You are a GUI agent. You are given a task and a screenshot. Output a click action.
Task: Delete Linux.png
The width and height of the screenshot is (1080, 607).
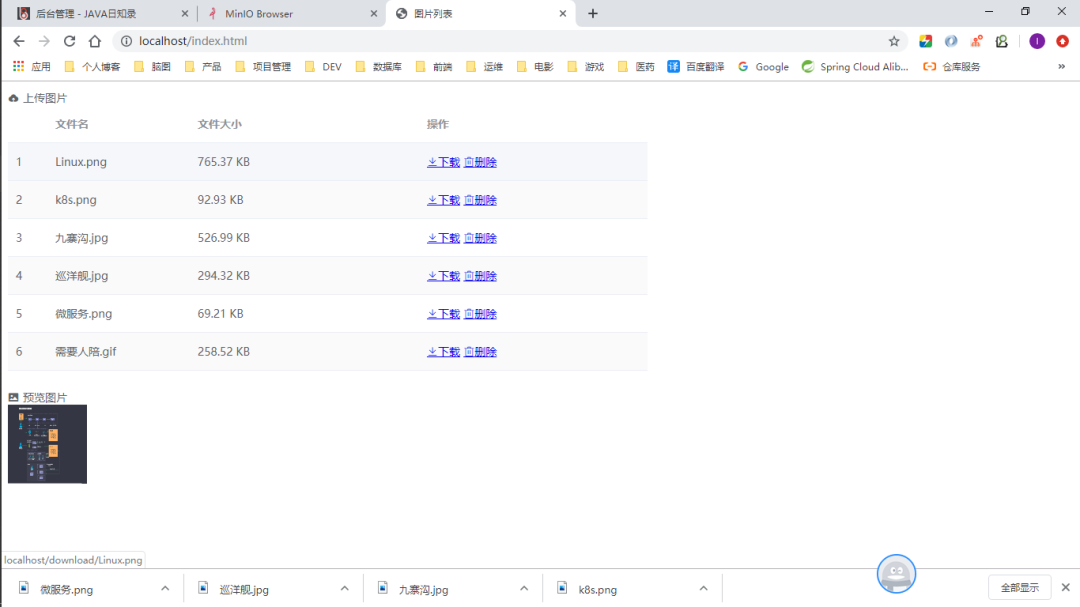480,162
